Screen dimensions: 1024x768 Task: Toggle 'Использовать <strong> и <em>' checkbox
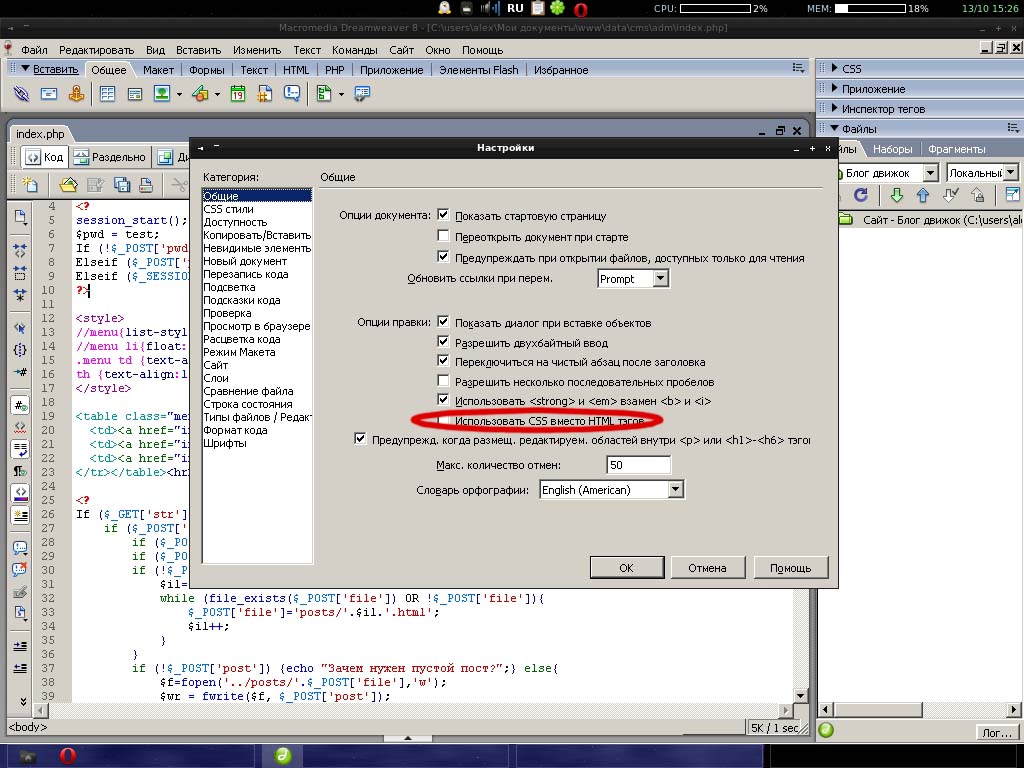click(x=443, y=400)
